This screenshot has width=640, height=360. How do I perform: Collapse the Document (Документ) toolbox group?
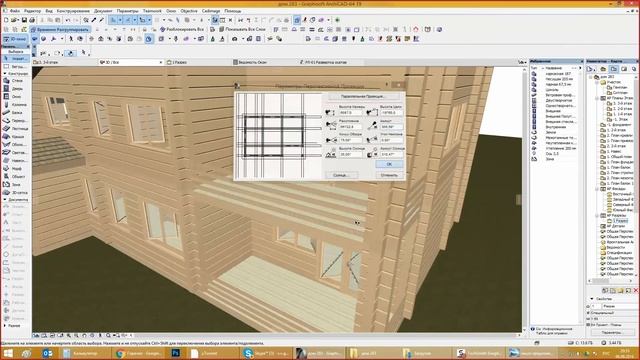(5, 200)
